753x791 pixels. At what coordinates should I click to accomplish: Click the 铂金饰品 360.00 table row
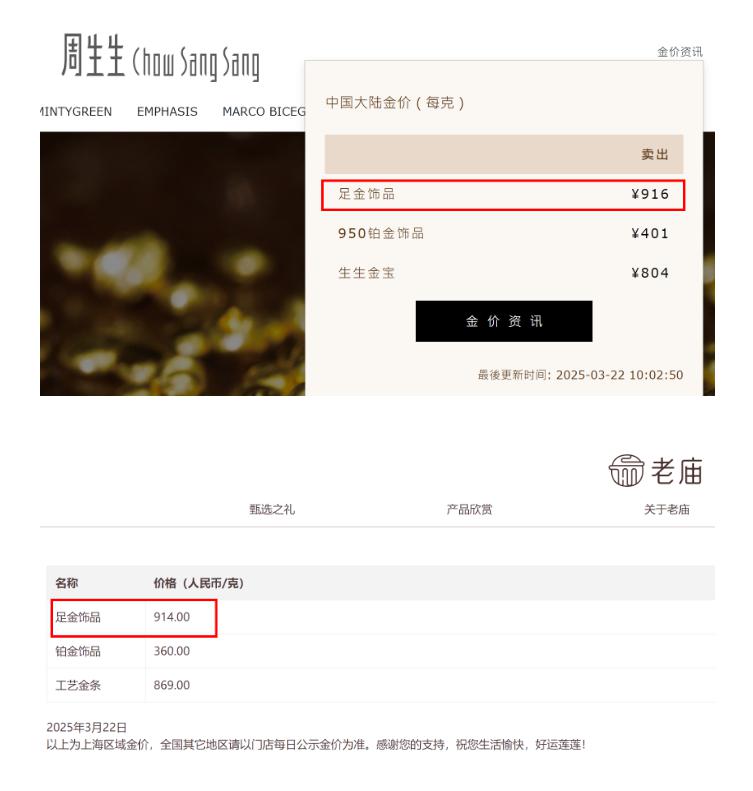pyautogui.click(x=381, y=651)
